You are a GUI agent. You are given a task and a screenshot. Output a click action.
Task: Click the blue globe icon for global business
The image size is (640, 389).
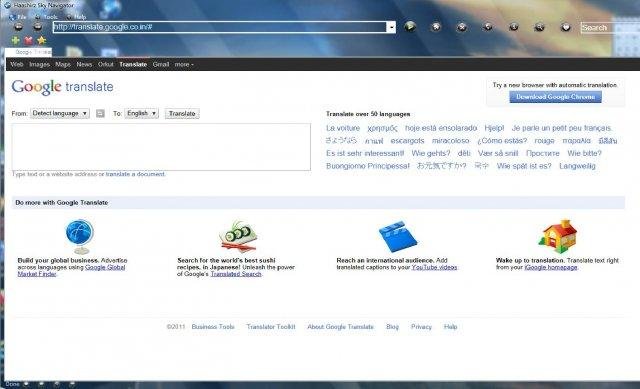[x=80, y=236]
